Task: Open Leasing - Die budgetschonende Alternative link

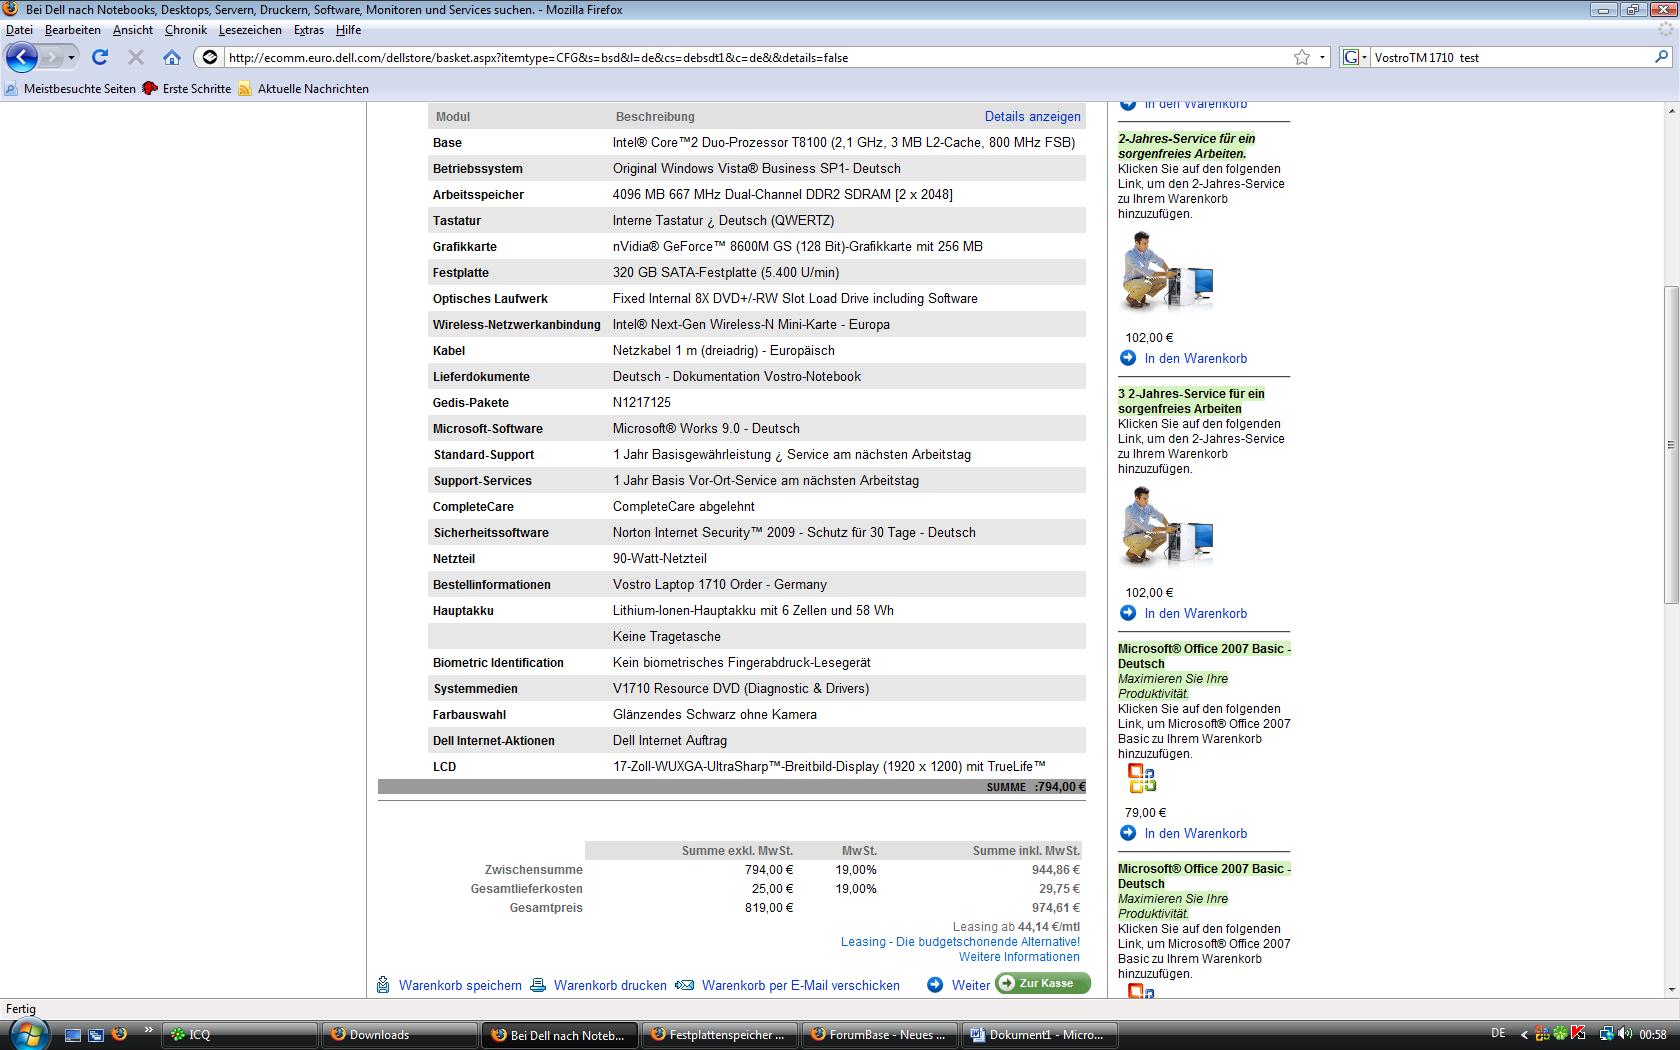Action: tap(961, 942)
